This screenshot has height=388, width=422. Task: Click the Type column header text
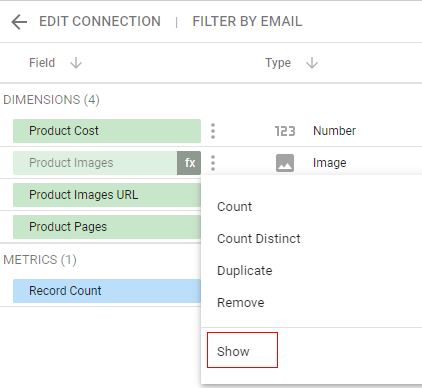tap(278, 63)
